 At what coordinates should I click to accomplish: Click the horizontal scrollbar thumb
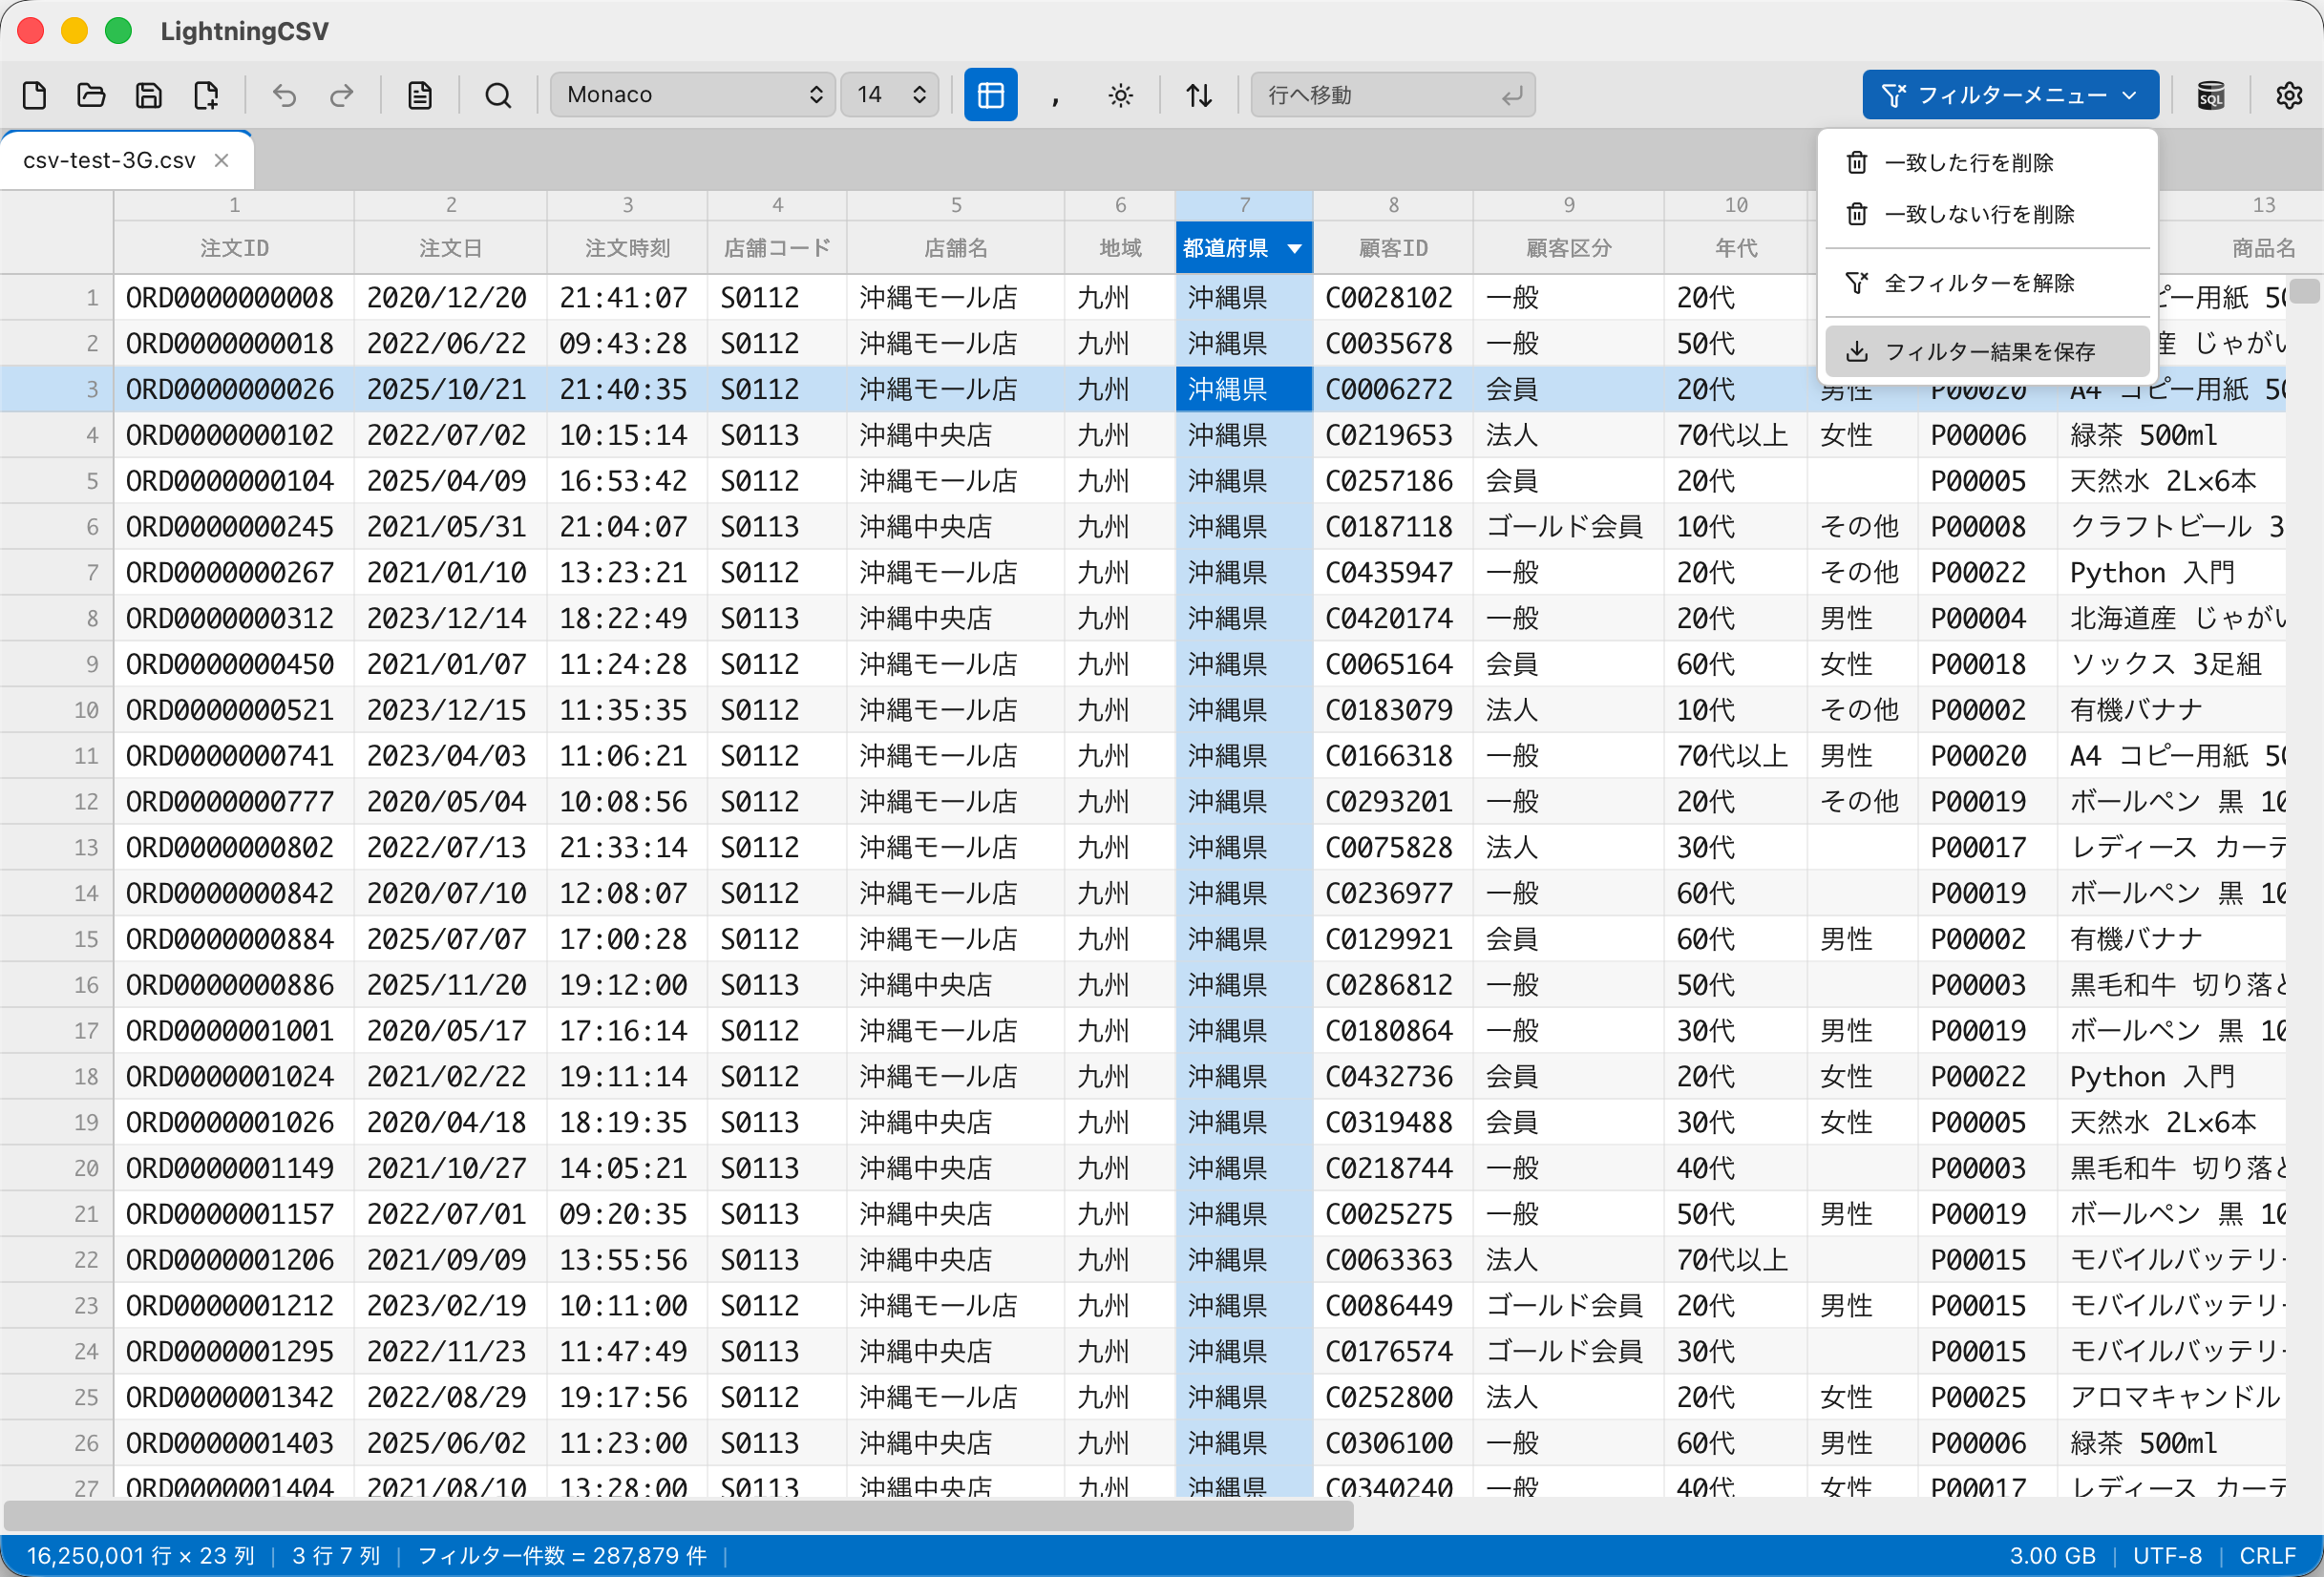pyautogui.click(x=678, y=1516)
